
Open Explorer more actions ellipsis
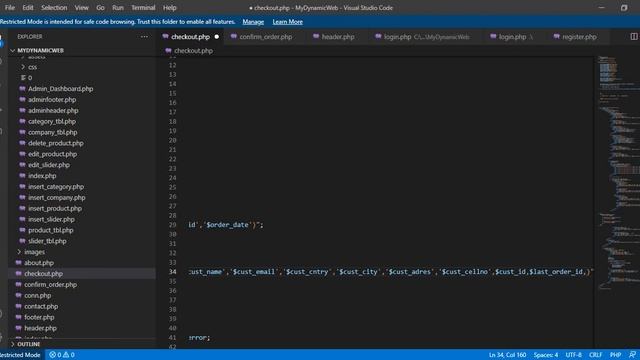144,37
